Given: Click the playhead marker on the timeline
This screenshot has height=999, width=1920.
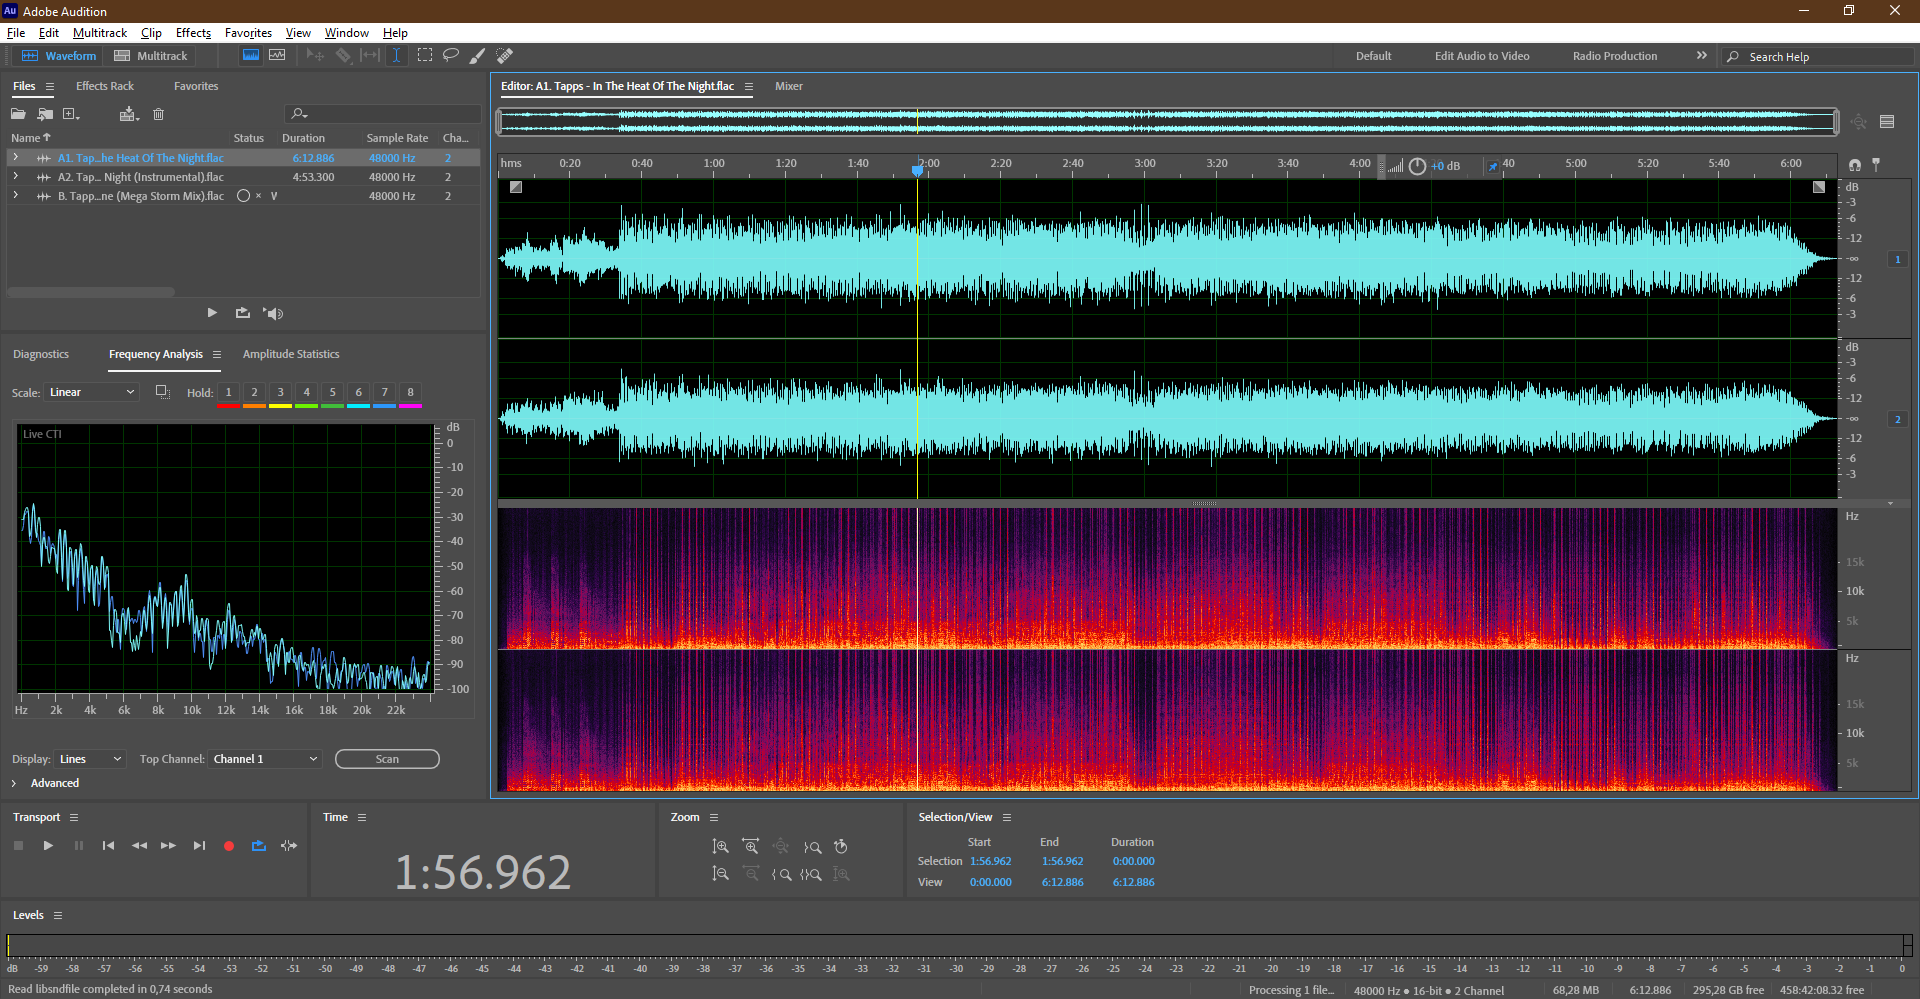Looking at the screenshot, I should 918,170.
